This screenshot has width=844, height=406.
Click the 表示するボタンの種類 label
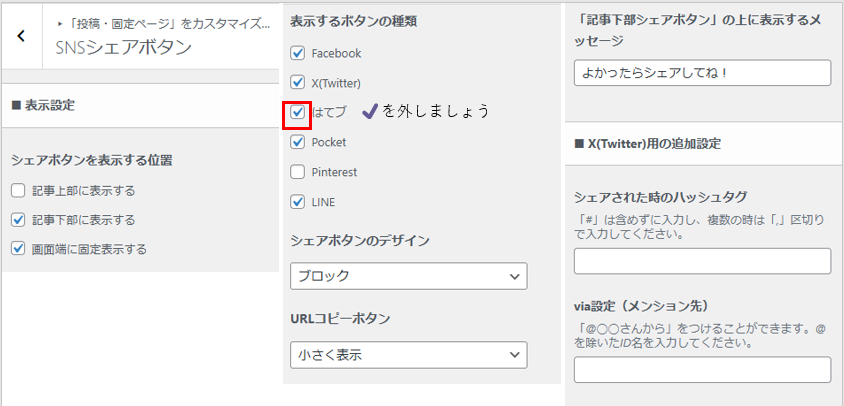point(354,22)
